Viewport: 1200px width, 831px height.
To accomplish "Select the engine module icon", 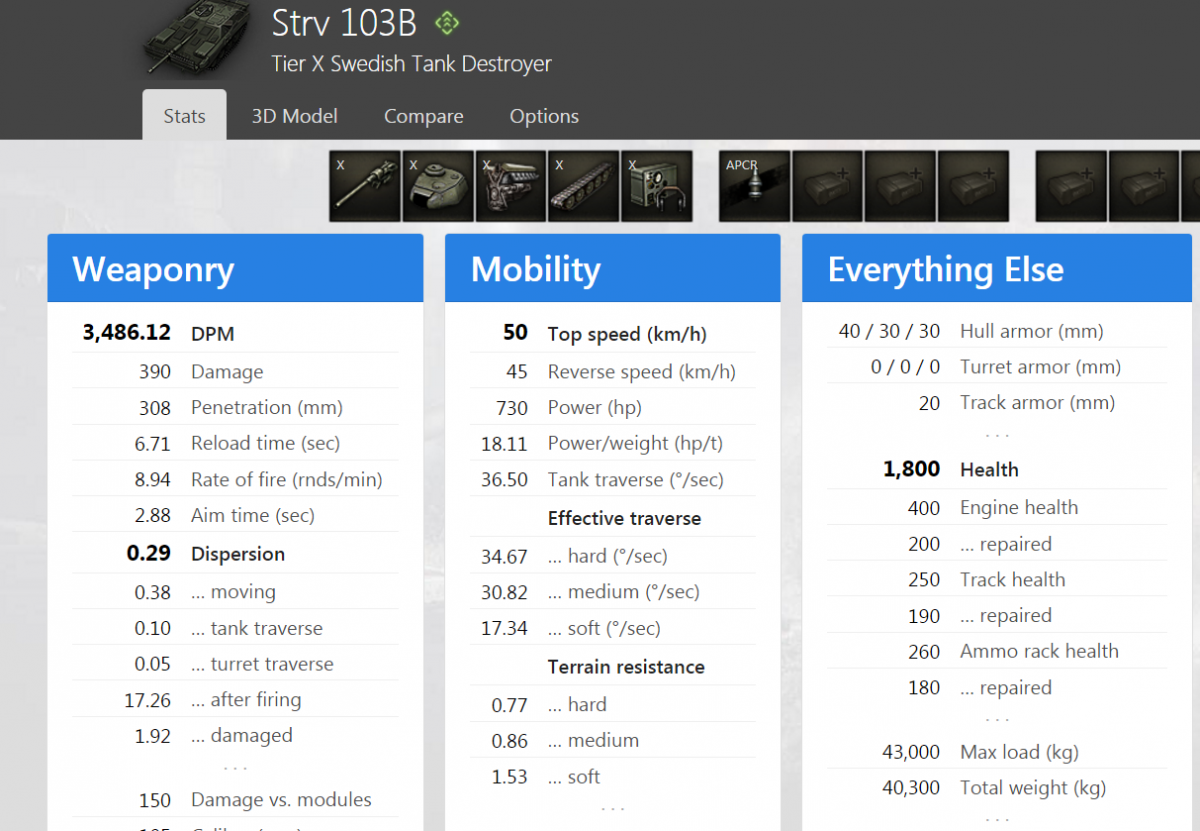I will pyautogui.click(x=511, y=186).
